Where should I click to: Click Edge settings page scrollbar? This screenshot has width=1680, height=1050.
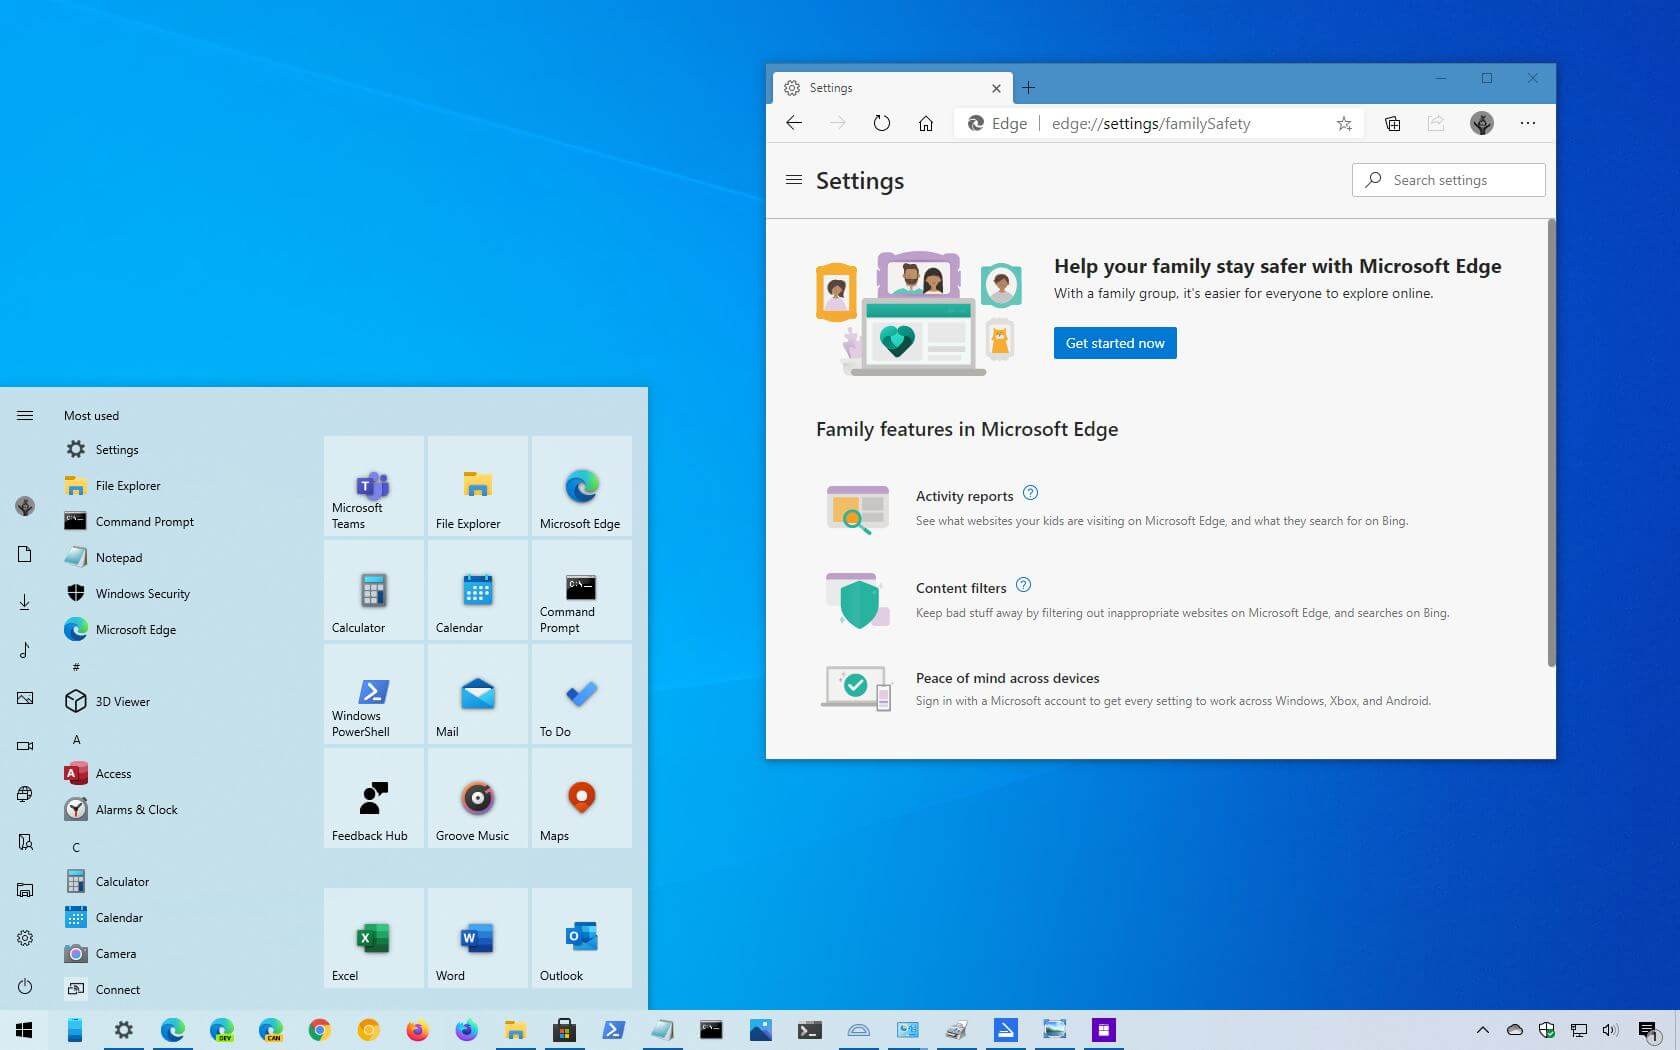pyautogui.click(x=1551, y=443)
